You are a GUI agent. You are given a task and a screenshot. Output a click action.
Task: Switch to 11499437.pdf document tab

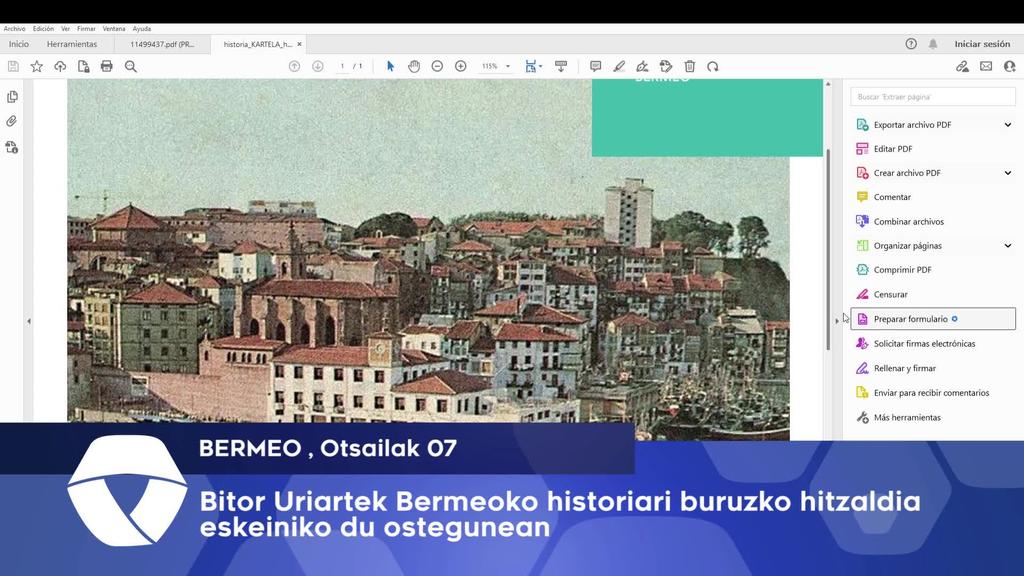click(162, 44)
